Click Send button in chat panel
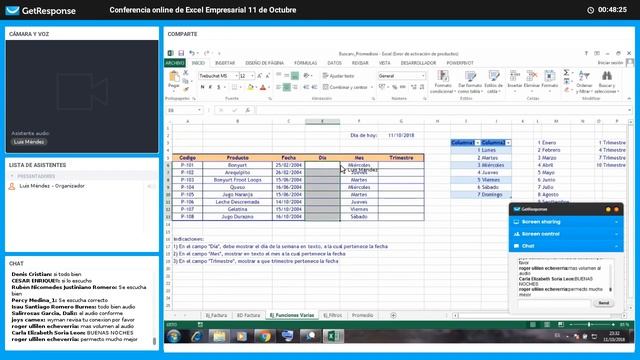 tap(603, 303)
